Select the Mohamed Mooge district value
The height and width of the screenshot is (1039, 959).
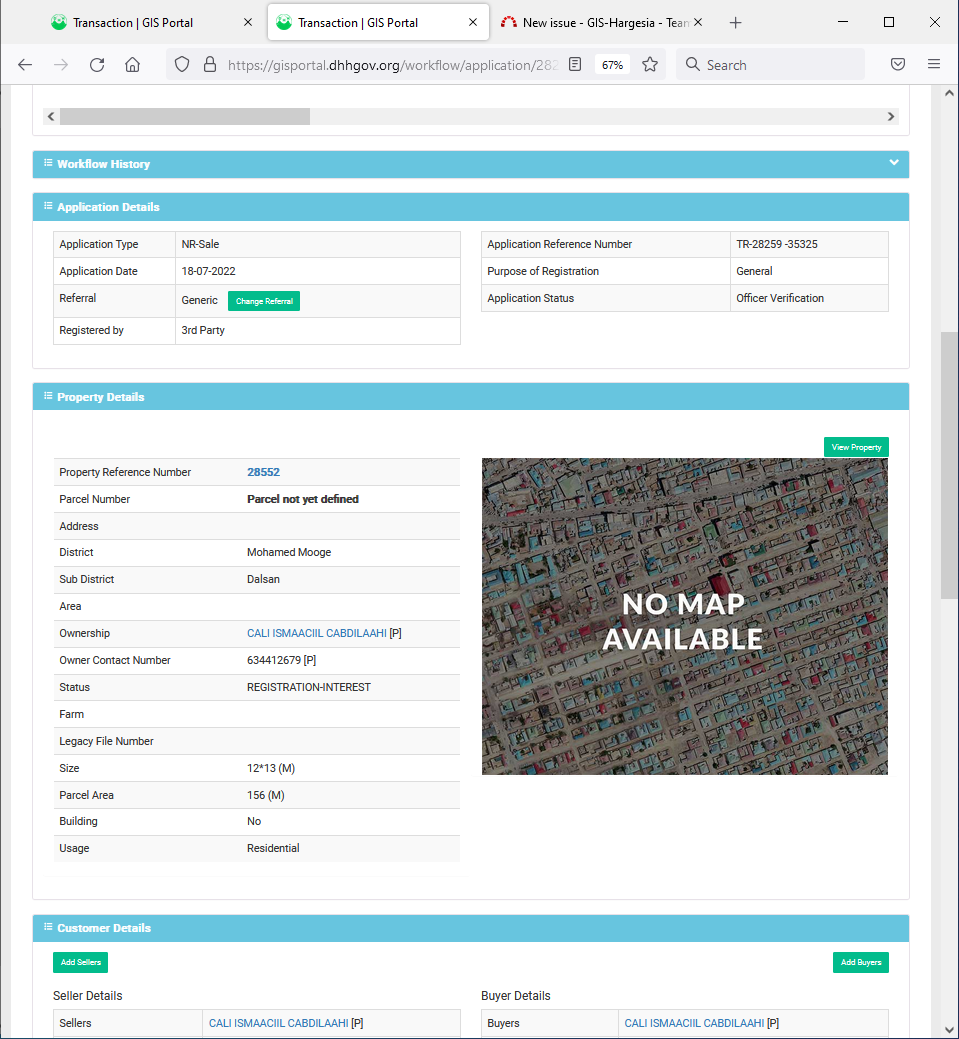click(x=288, y=552)
